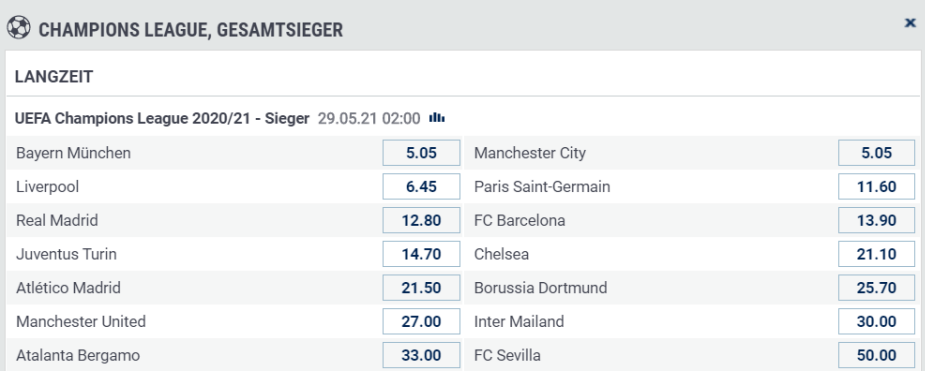The width and height of the screenshot is (925, 371).
Task: Click the Langzeit section header
Action: pyautogui.click(x=54, y=77)
